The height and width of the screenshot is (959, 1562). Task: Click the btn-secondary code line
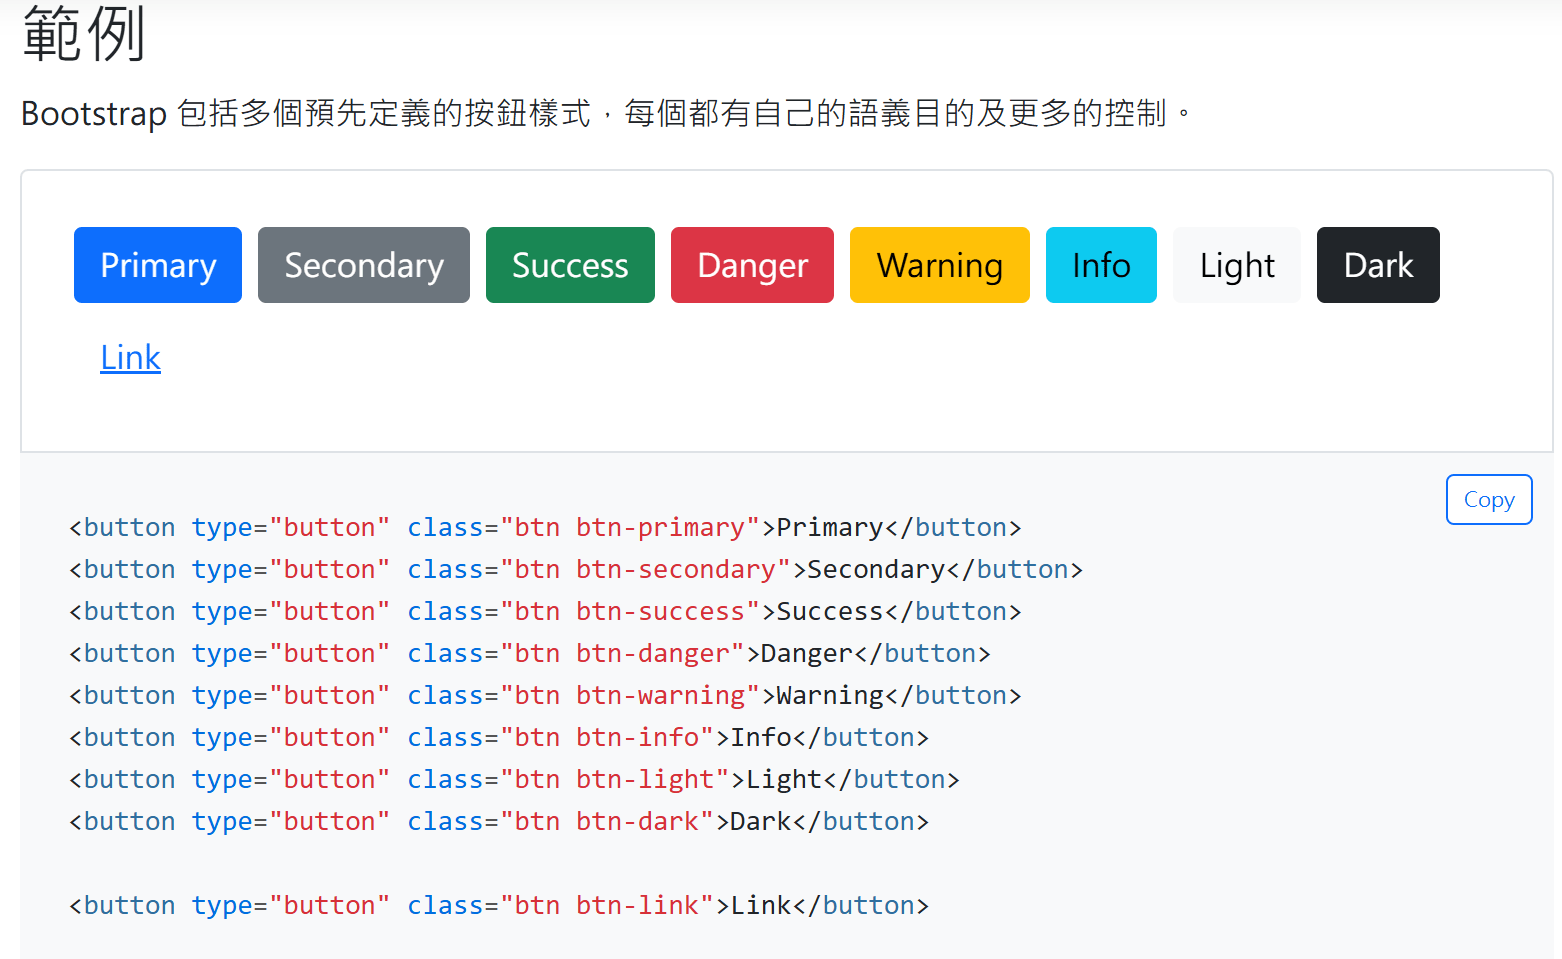pyautogui.click(x=576, y=569)
